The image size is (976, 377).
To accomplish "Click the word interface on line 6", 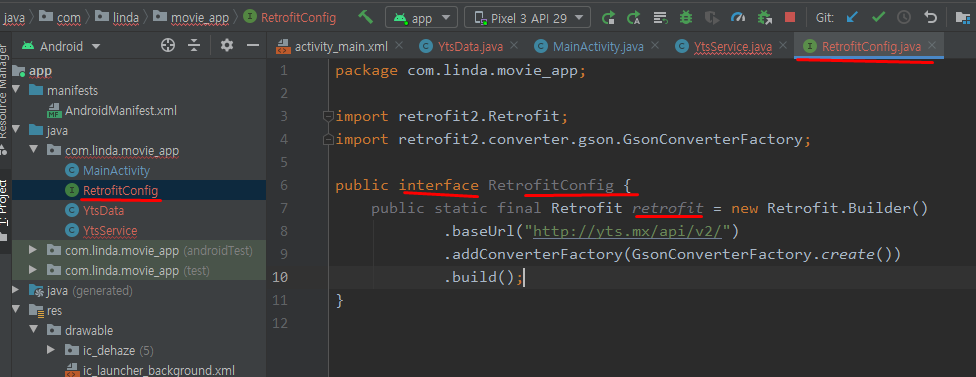I will pos(439,185).
